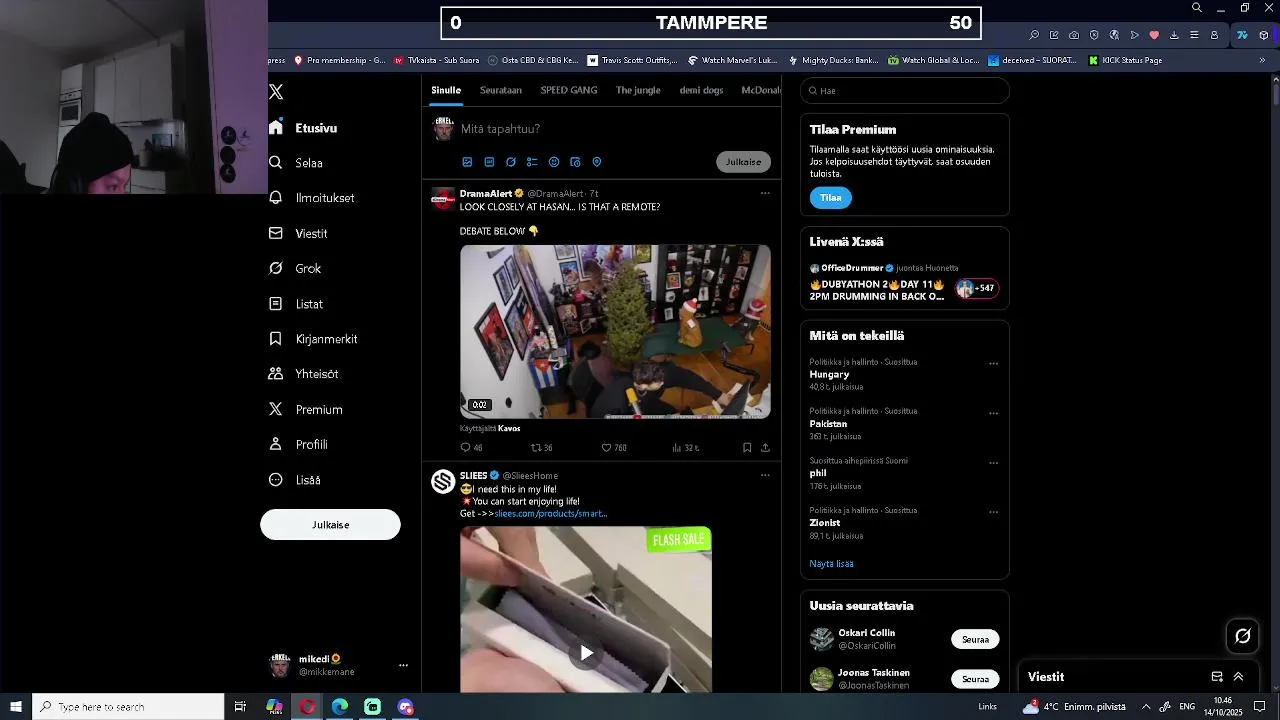Screen dimensions: 1280x720
Task: Open more options for Pakistan trend
Action: point(993,413)
